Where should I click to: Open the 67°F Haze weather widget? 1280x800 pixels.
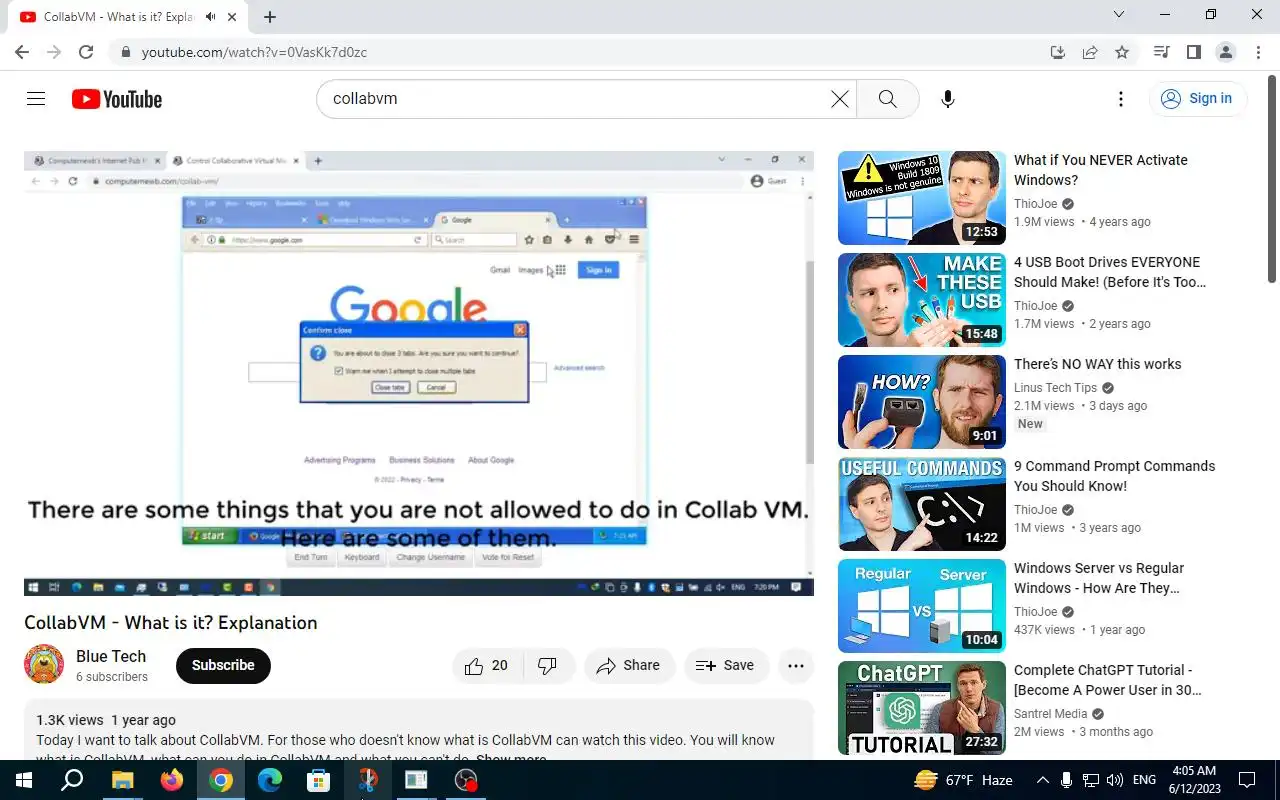coord(963,780)
